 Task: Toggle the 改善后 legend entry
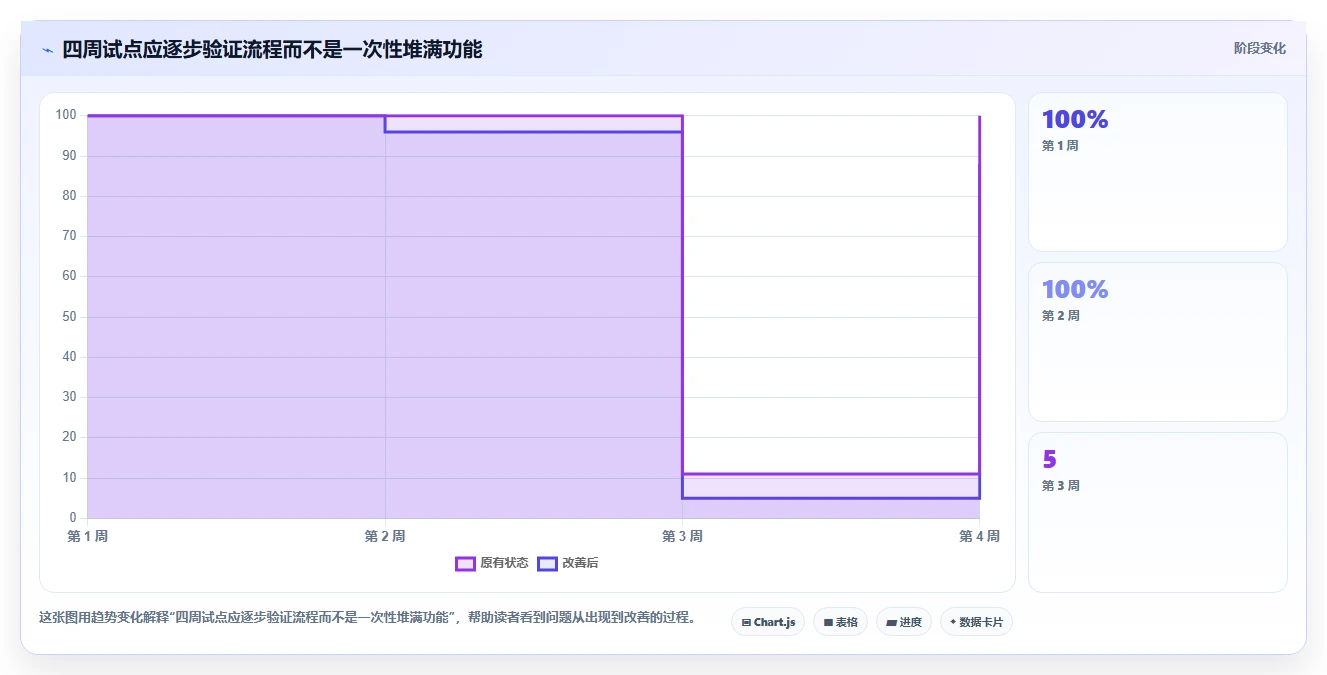(x=568, y=564)
